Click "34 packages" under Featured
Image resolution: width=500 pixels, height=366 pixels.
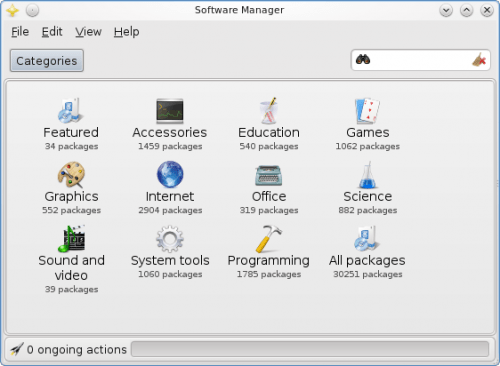71,146
